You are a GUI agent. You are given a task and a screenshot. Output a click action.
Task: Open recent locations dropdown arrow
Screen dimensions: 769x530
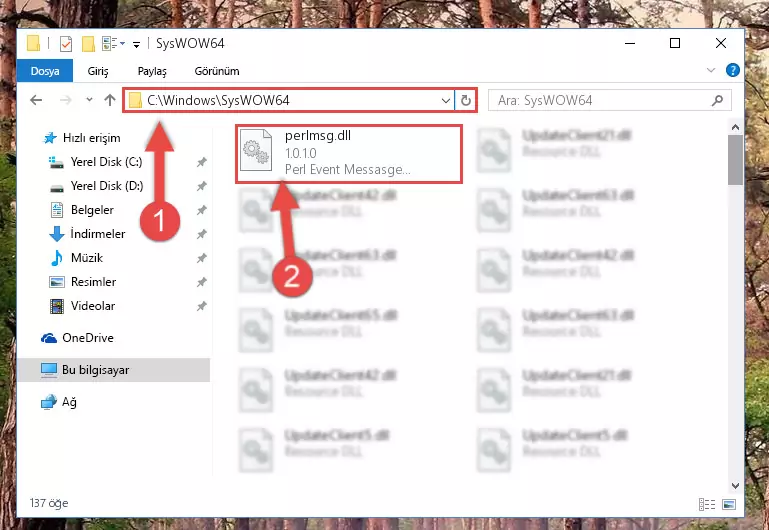pos(89,100)
